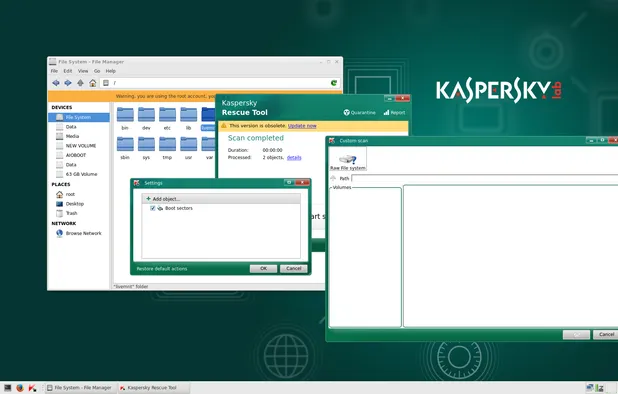
Task: Go back in File Manager toolbar
Action: (56, 83)
